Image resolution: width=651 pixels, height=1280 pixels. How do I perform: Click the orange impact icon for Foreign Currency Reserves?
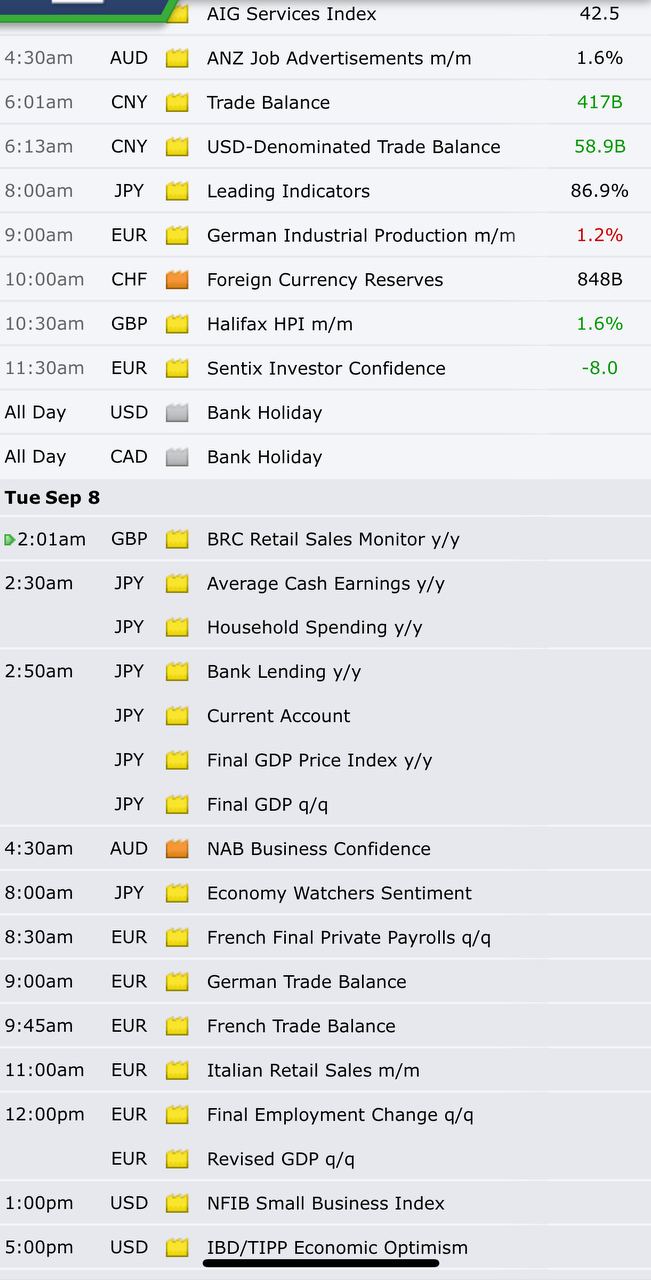(x=177, y=280)
